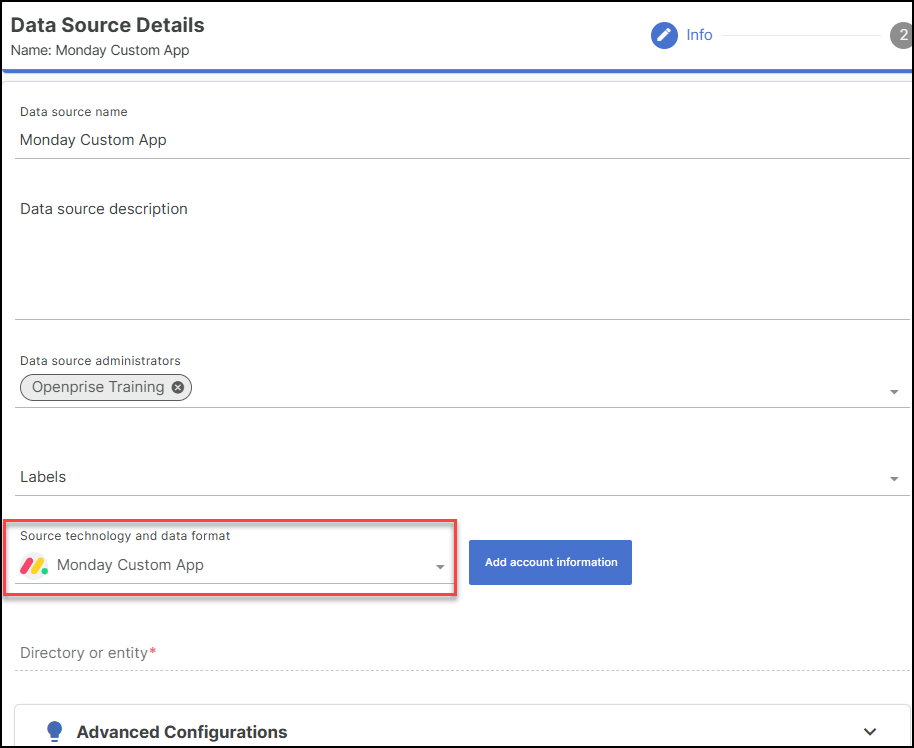Click the Monday logo icon
914x748 pixels.
34,565
